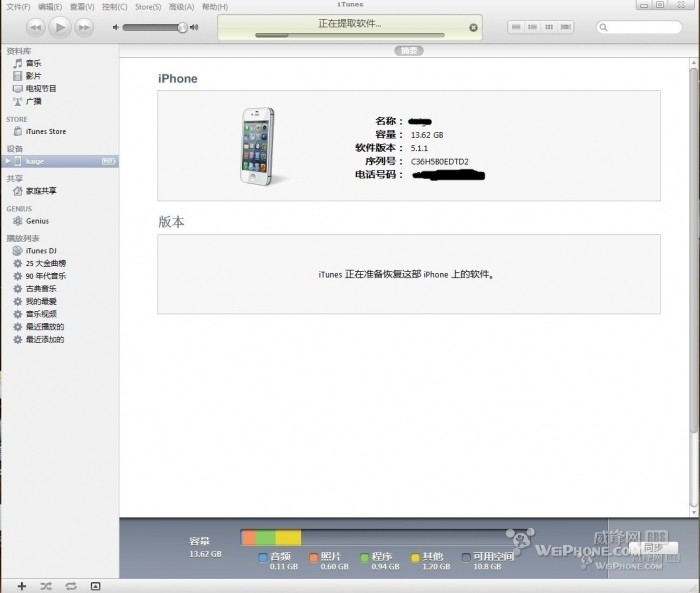Image resolution: width=700 pixels, height=593 pixels.
Task: Open the 音乐 (Music) library
Action: 33,63
